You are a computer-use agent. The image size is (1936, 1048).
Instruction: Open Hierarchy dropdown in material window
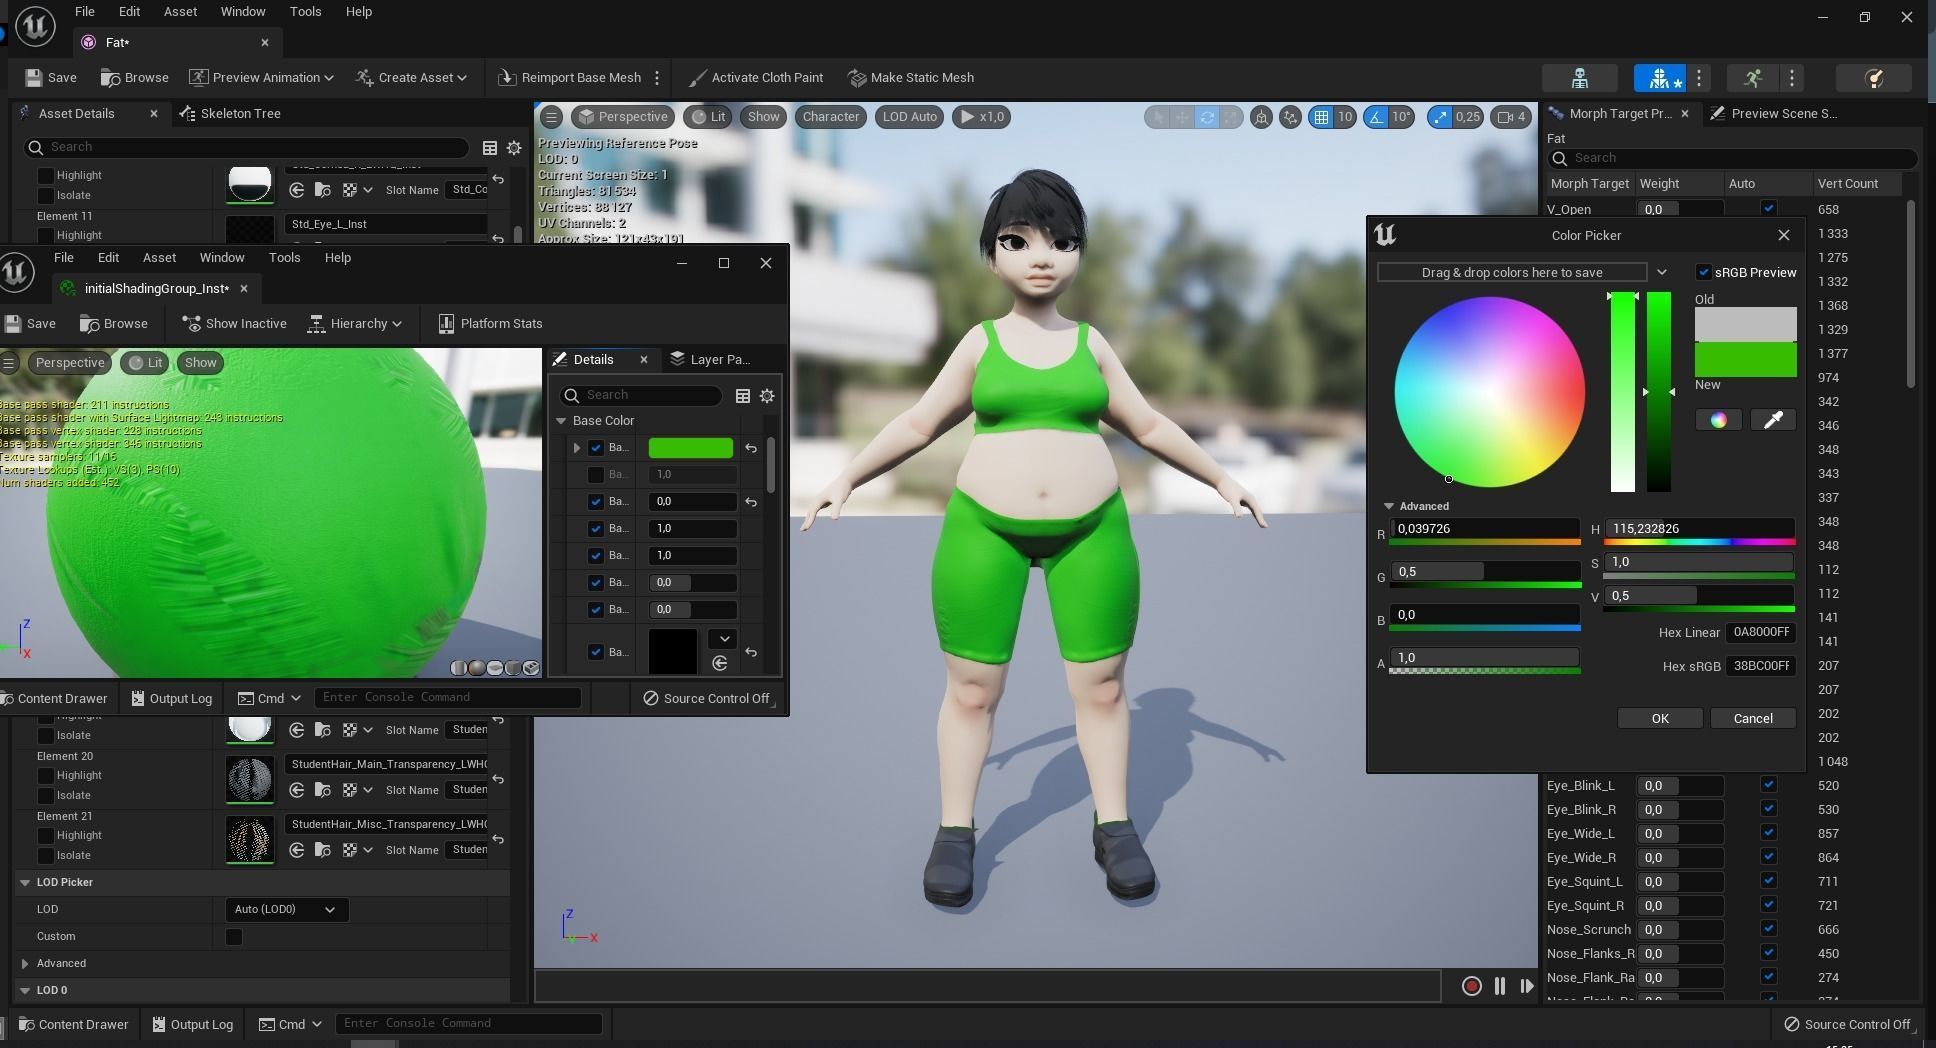(355, 323)
